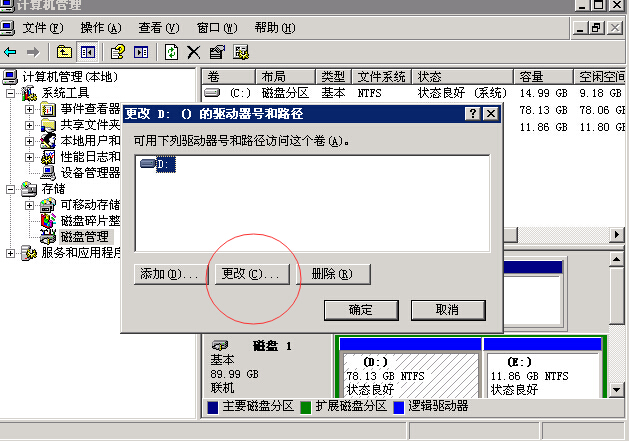Image resolution: width=629 pixels, height=441 pixels.
Task: Click the 更改(C)... button
Action: [250, 274]
